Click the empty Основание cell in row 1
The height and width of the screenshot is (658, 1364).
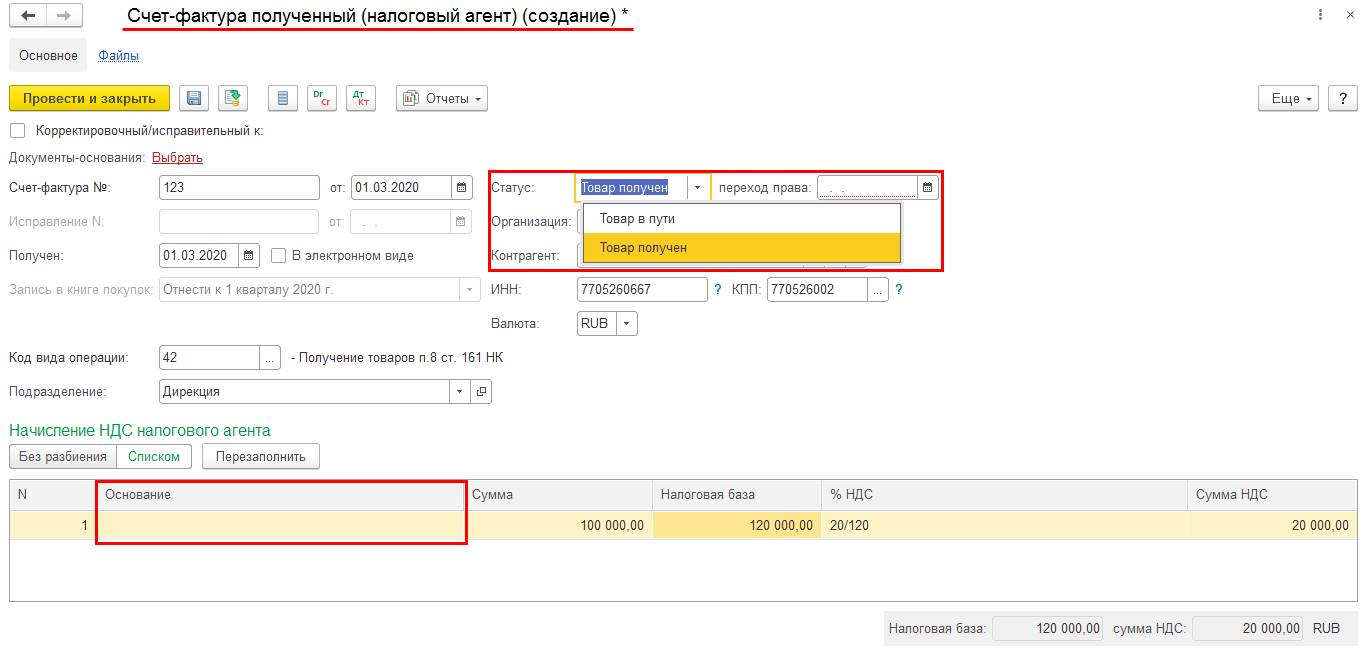[x=280, y=525]
